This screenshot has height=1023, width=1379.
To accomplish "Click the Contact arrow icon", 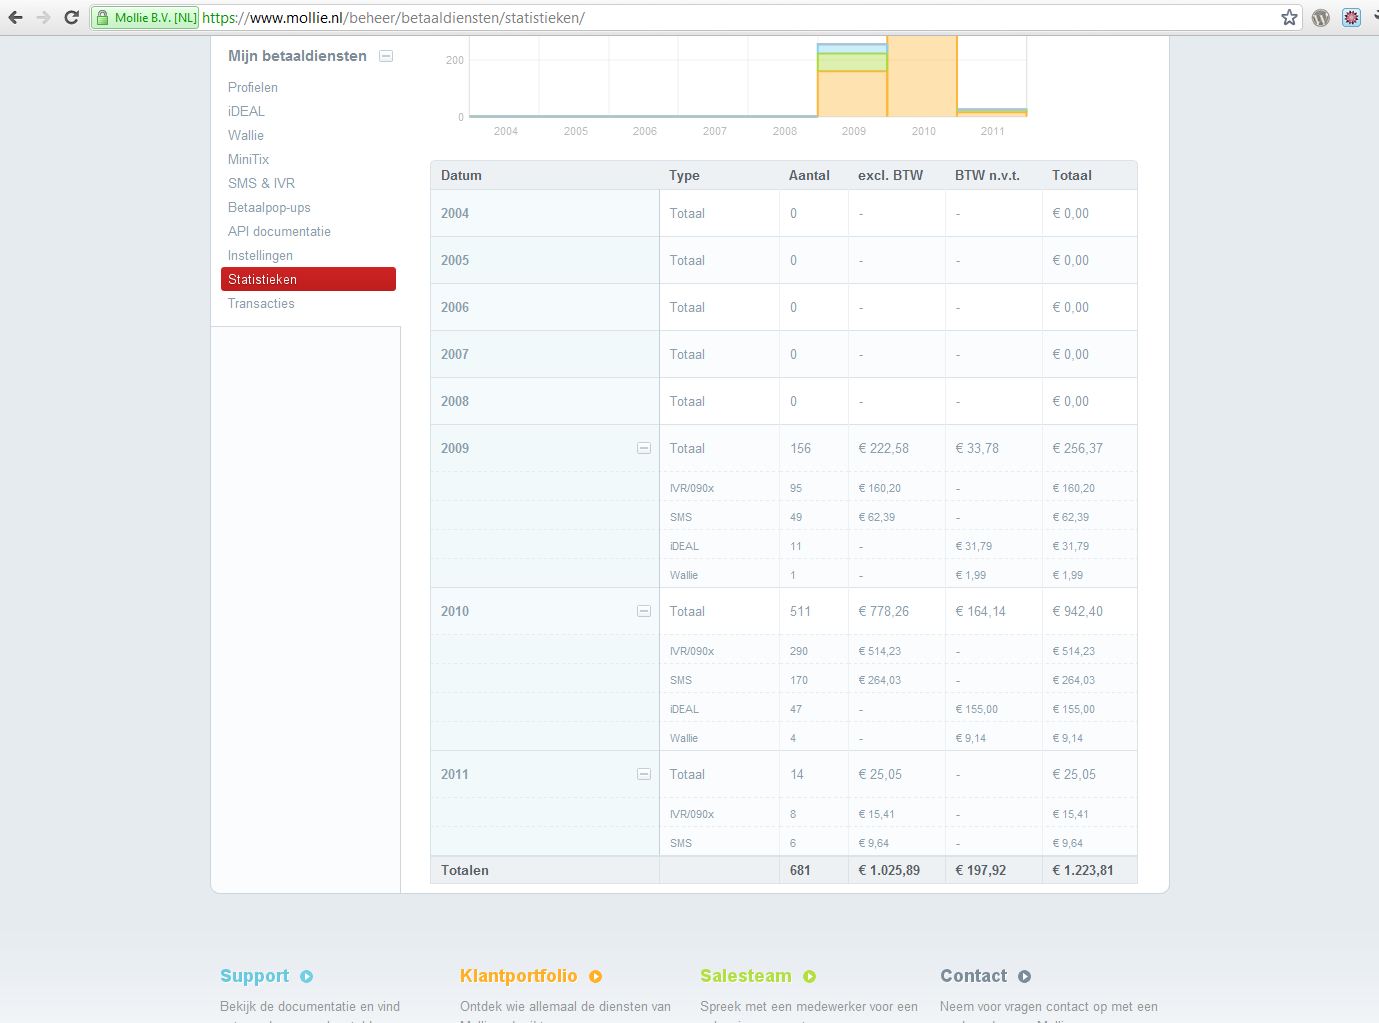I will [x=1025, y=976].
